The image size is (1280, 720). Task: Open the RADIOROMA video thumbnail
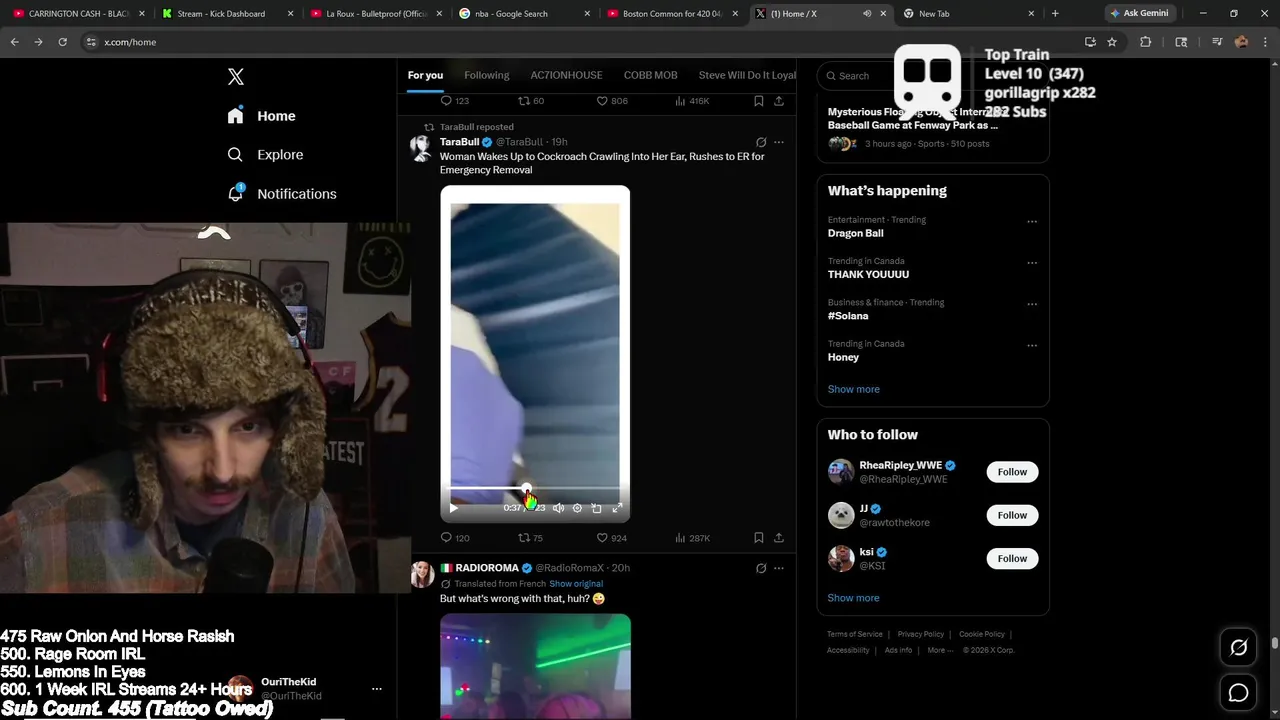pos(535,666)
